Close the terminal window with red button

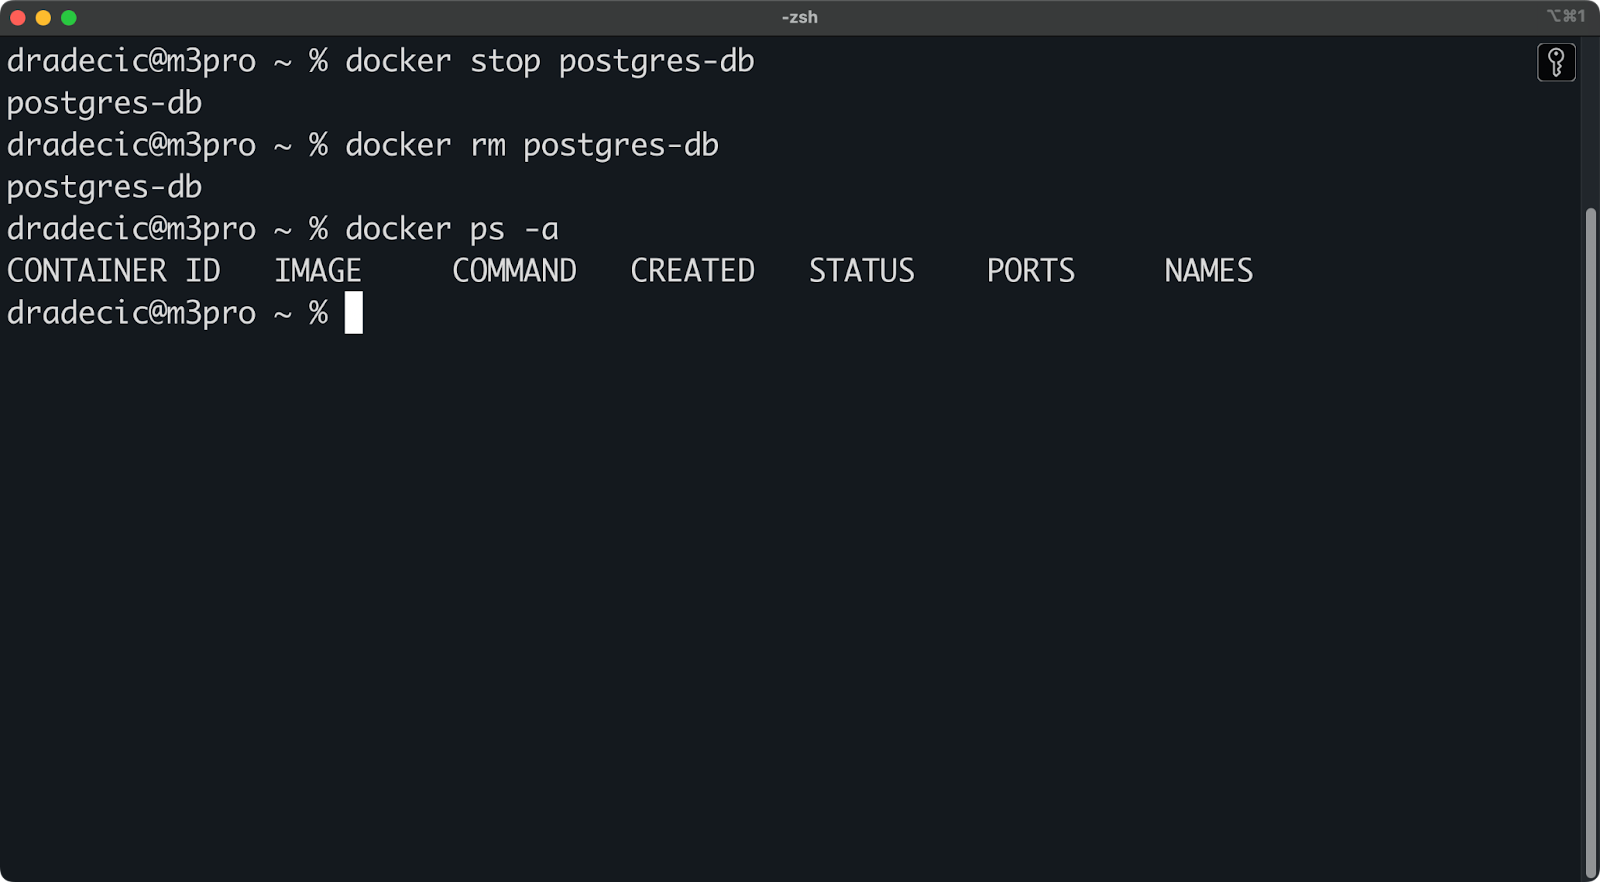18,18
